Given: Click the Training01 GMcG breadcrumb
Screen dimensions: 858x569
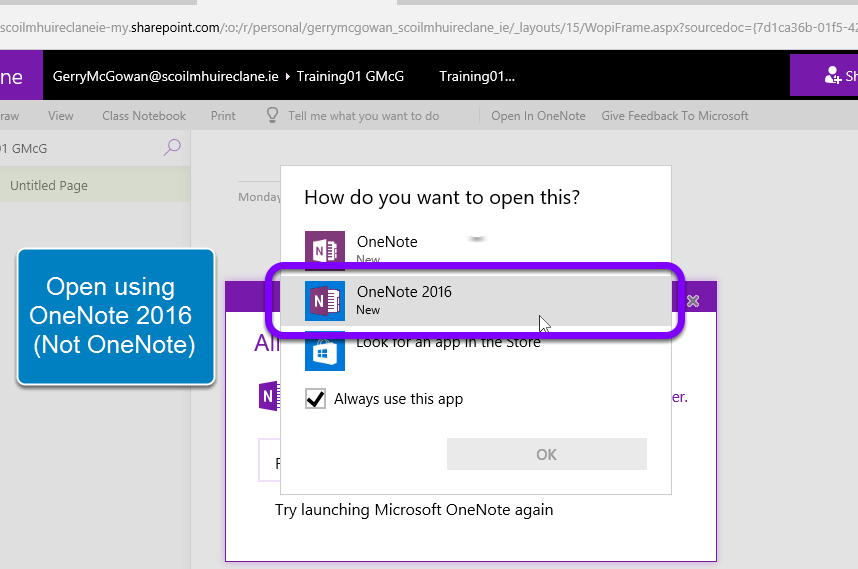Looking at the screenshot, I should click(x=350, y=76).
